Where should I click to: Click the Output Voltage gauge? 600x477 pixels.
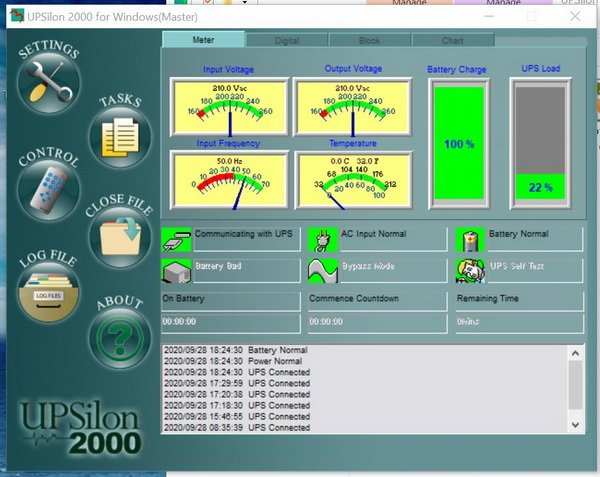[352, 107]
